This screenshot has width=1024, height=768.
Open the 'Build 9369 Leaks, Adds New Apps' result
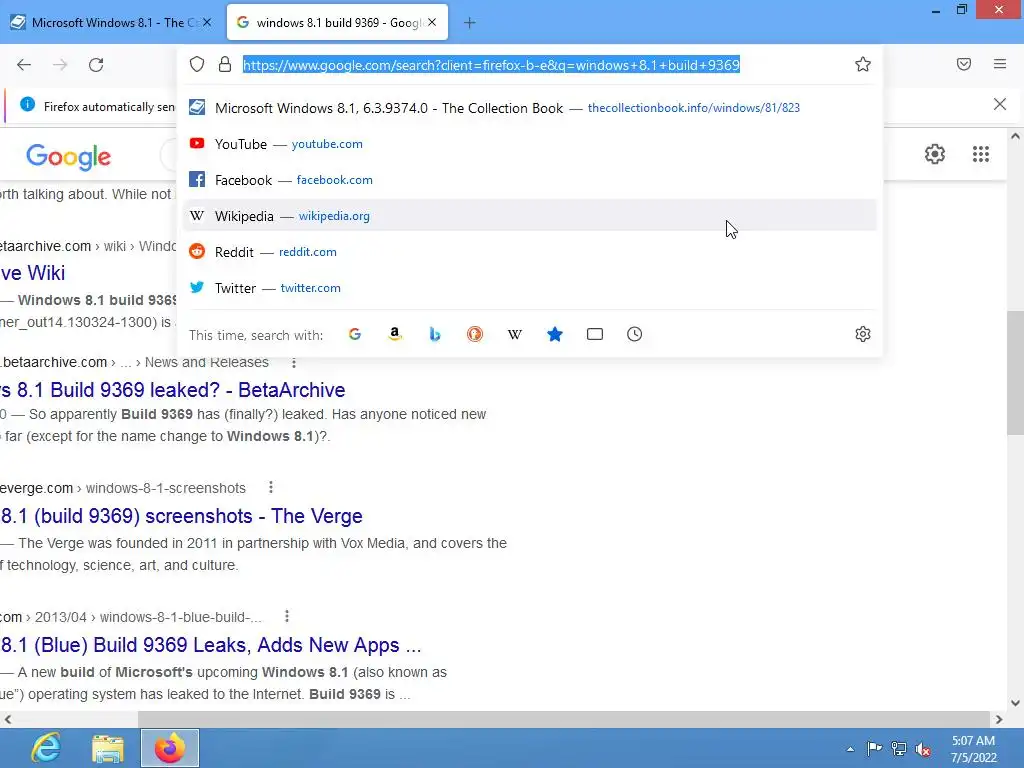coord(211,645)
